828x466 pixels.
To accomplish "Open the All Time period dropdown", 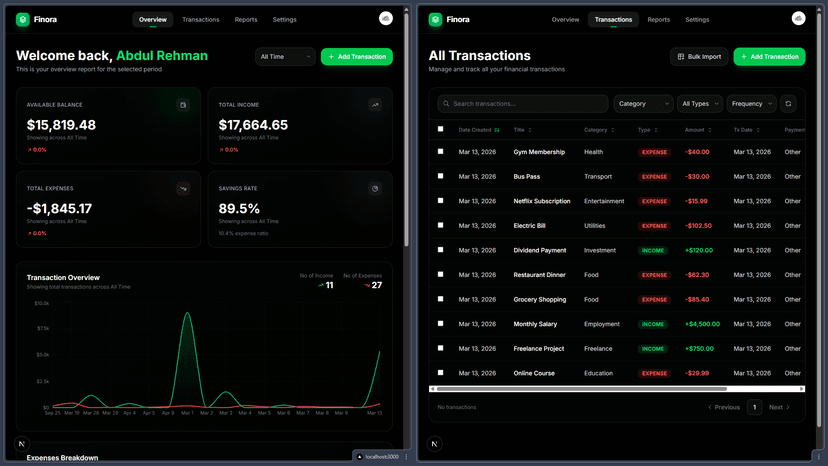I will click(x=285, y=57).
